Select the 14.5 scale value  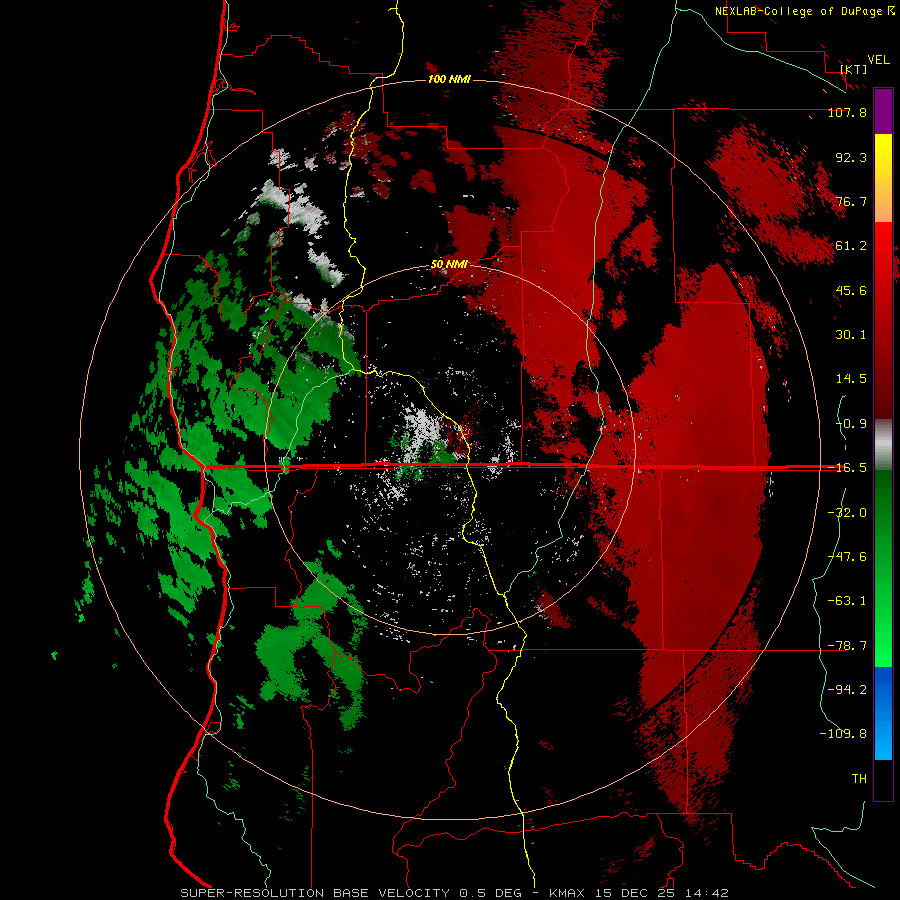pos(851,379)
